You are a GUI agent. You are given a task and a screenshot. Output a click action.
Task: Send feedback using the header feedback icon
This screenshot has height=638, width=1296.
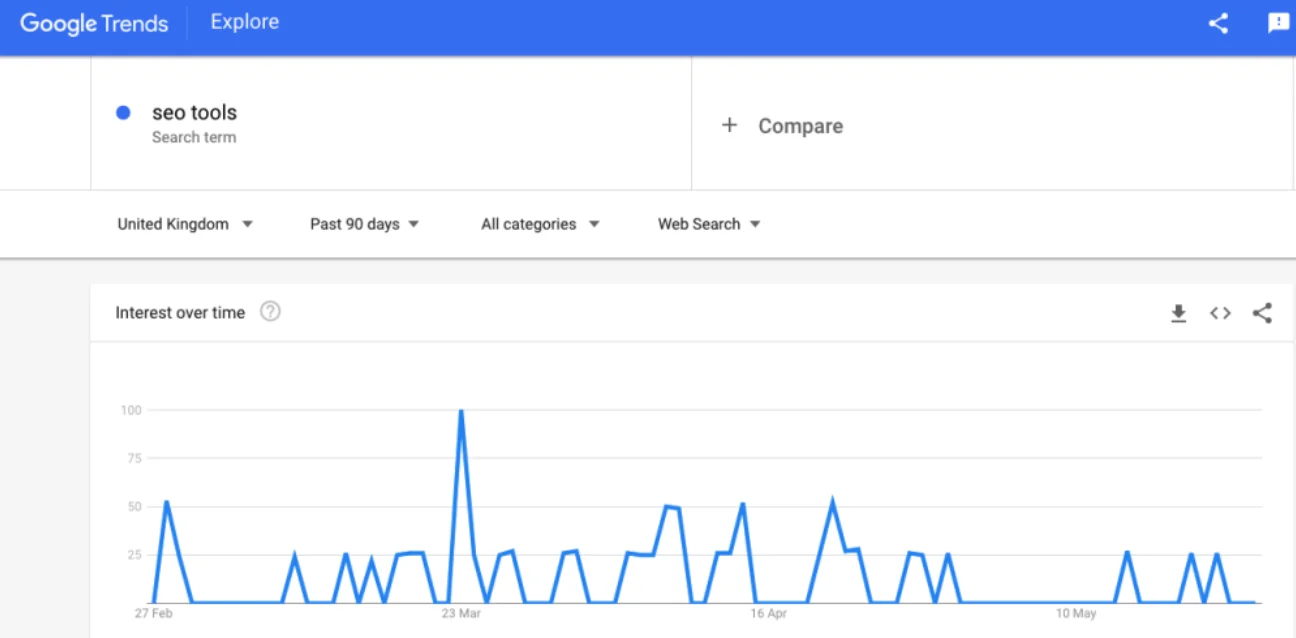click(1278, 22)
